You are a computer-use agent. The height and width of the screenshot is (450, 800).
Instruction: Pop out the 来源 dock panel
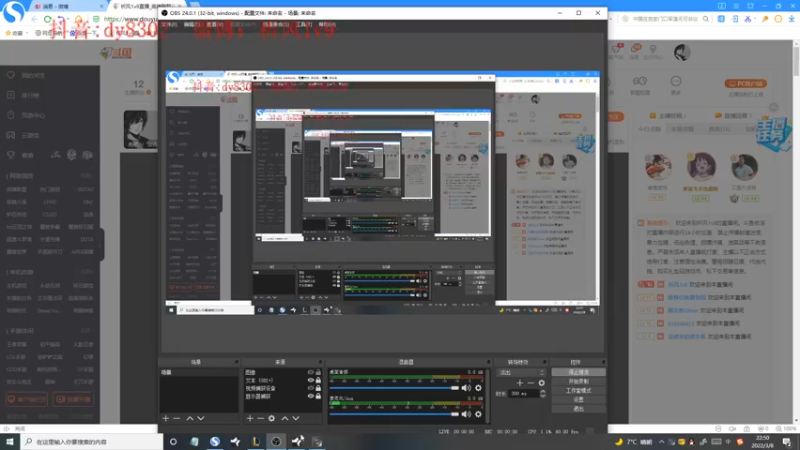[320, 362]
